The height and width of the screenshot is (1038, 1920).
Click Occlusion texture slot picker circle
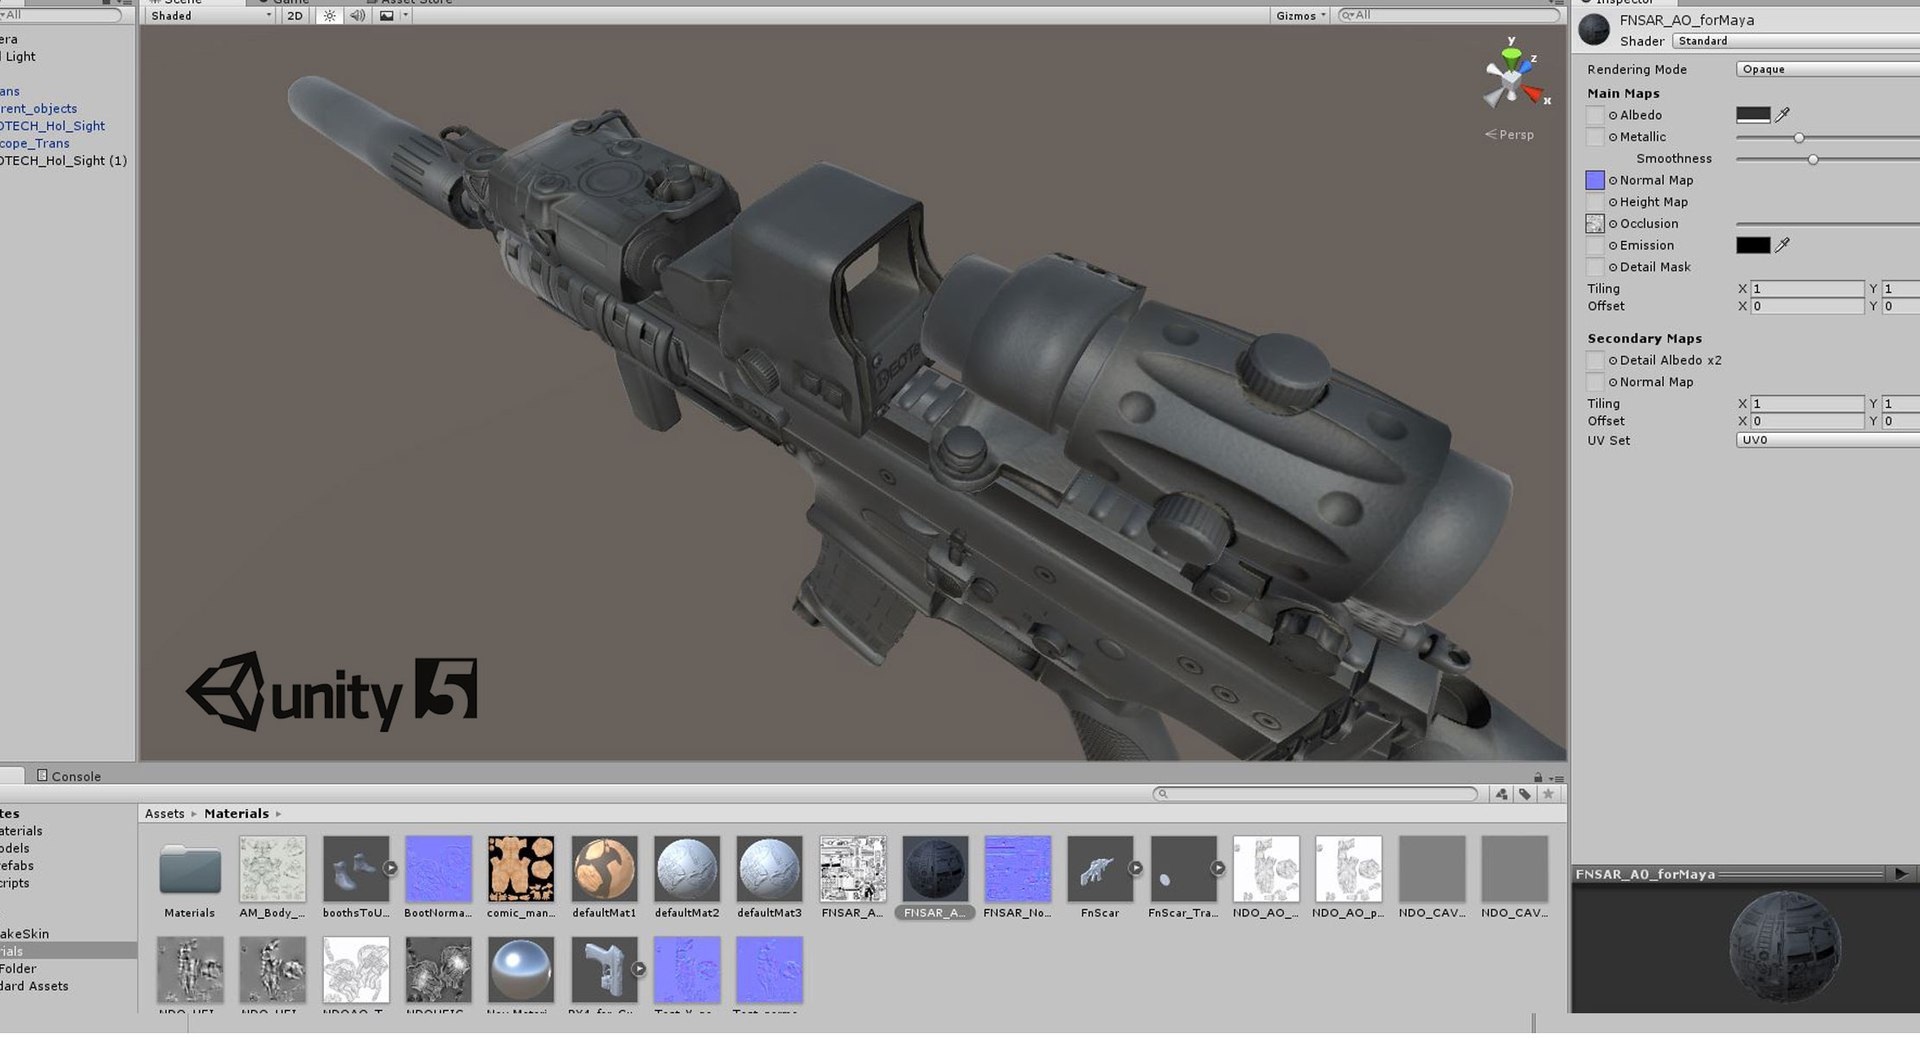[x=1613, y=224]
